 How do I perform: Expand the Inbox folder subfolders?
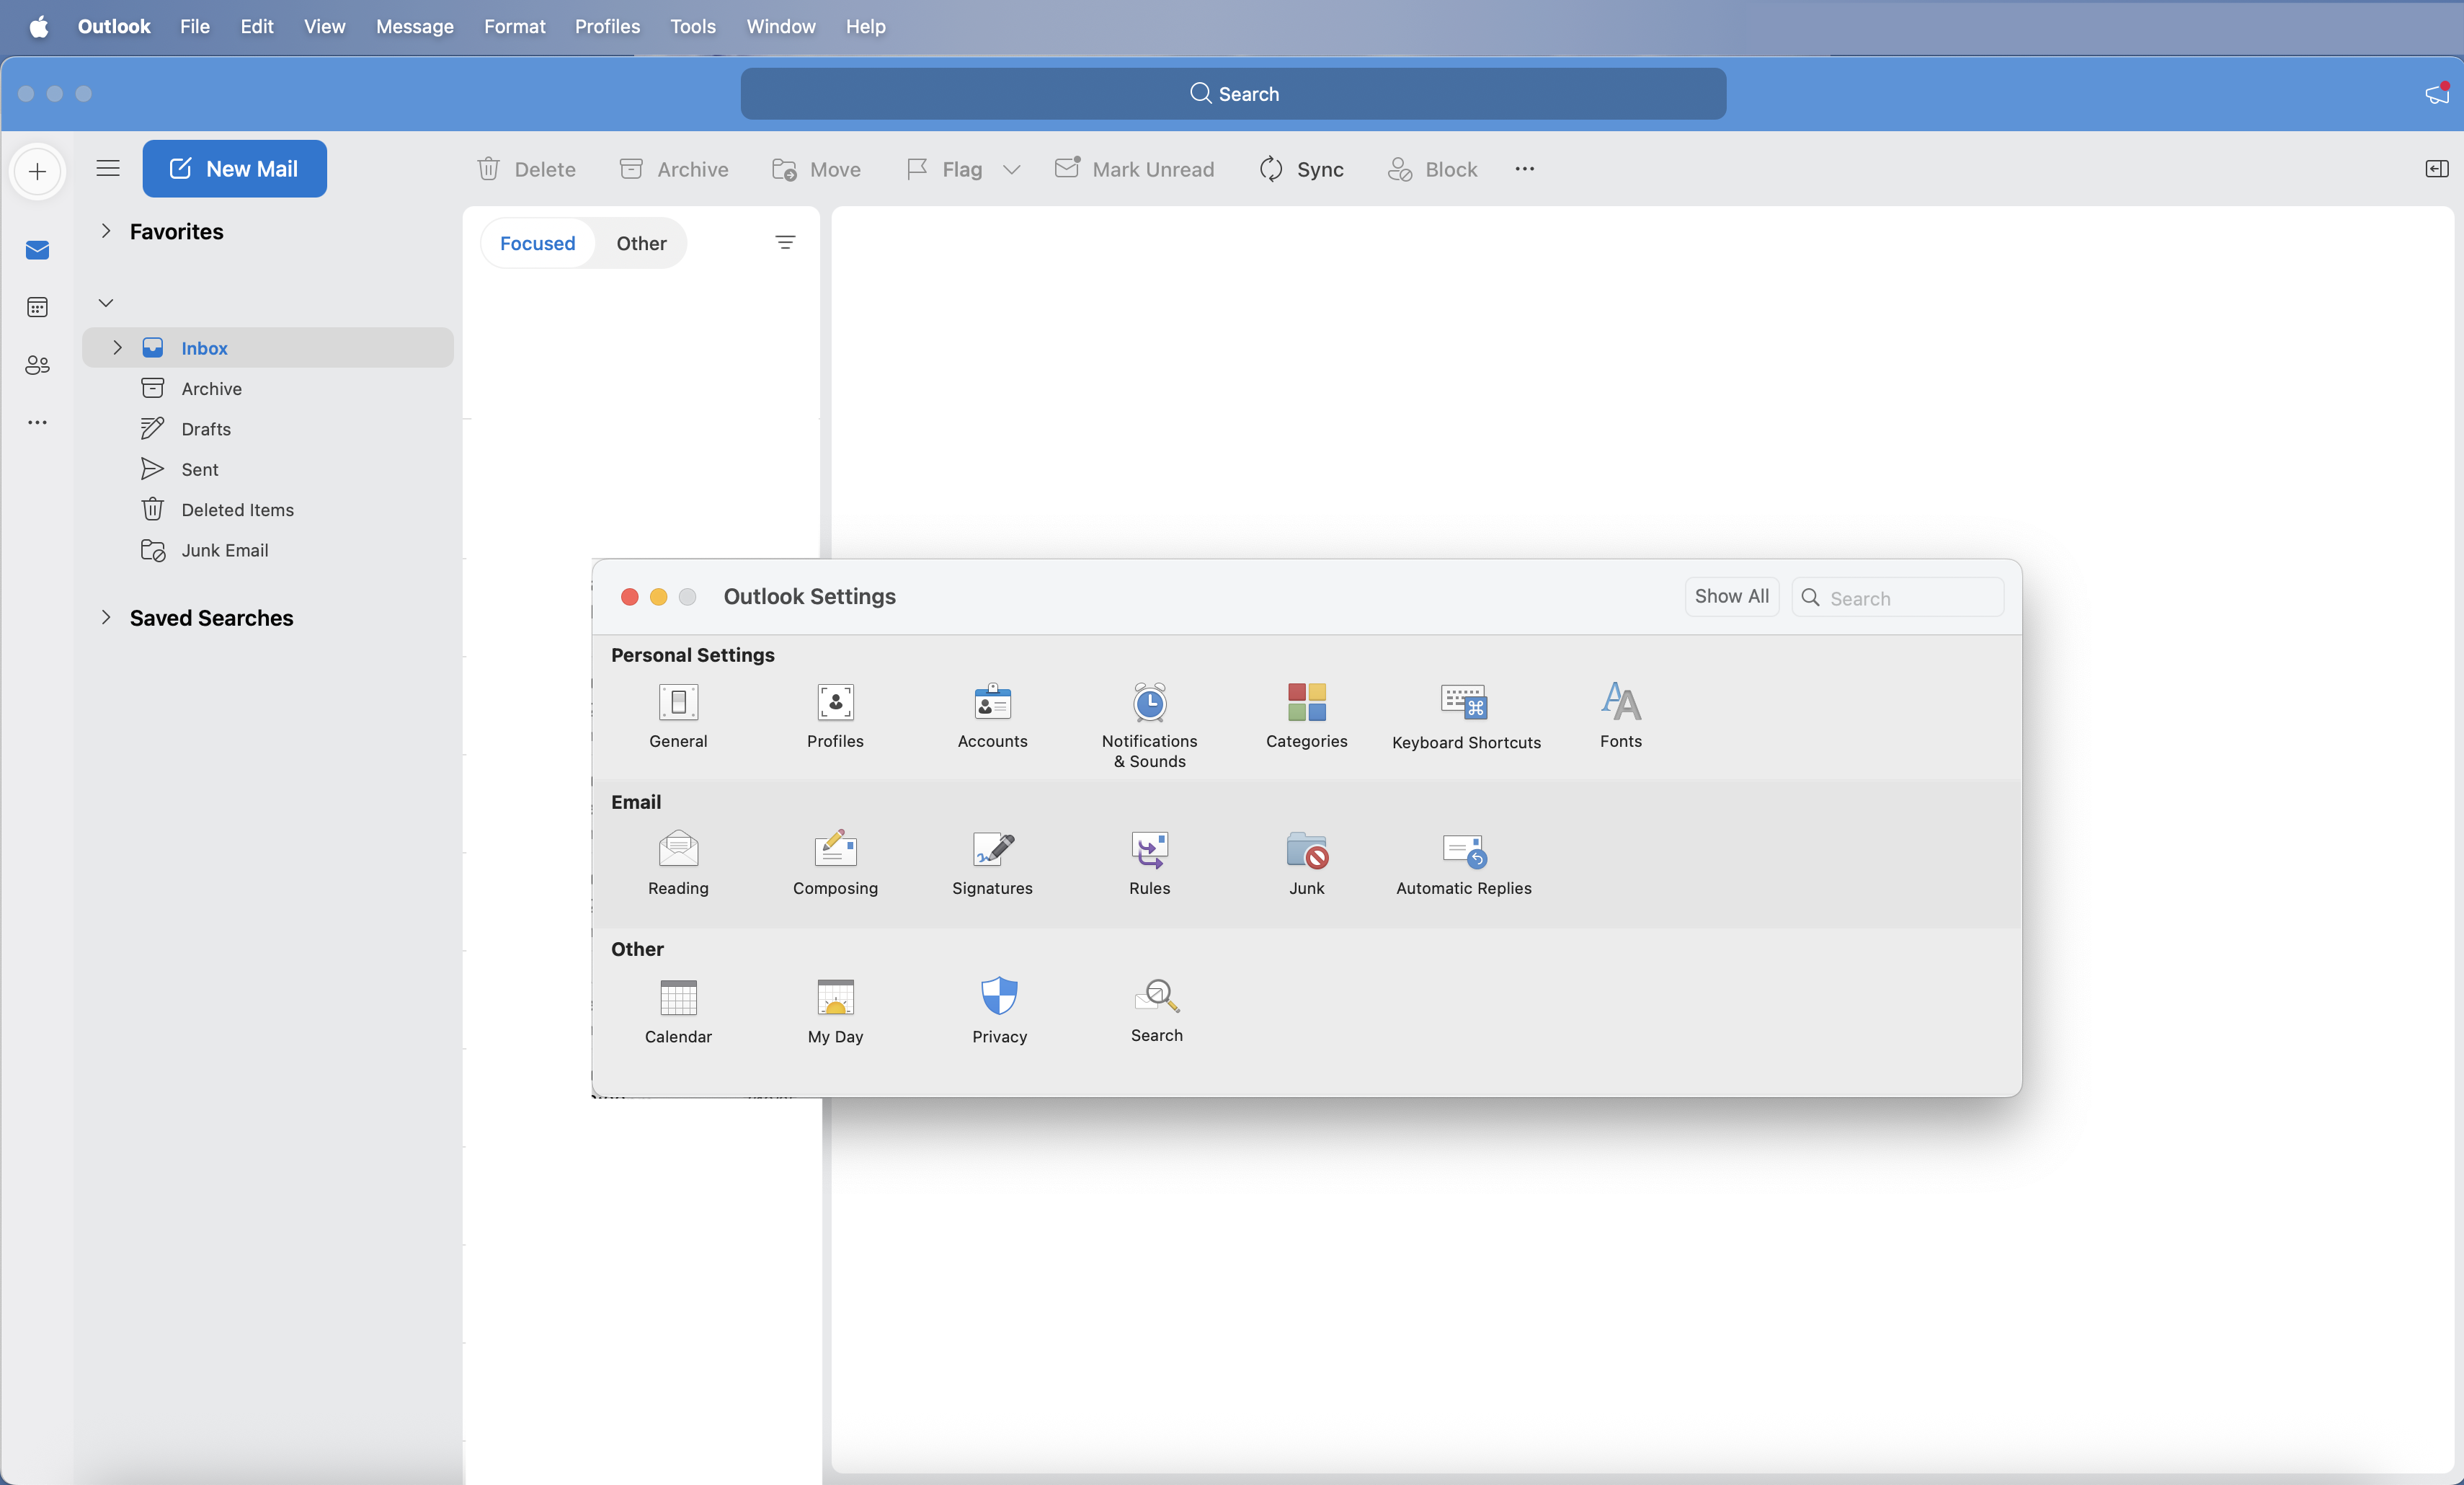point(117,347)
